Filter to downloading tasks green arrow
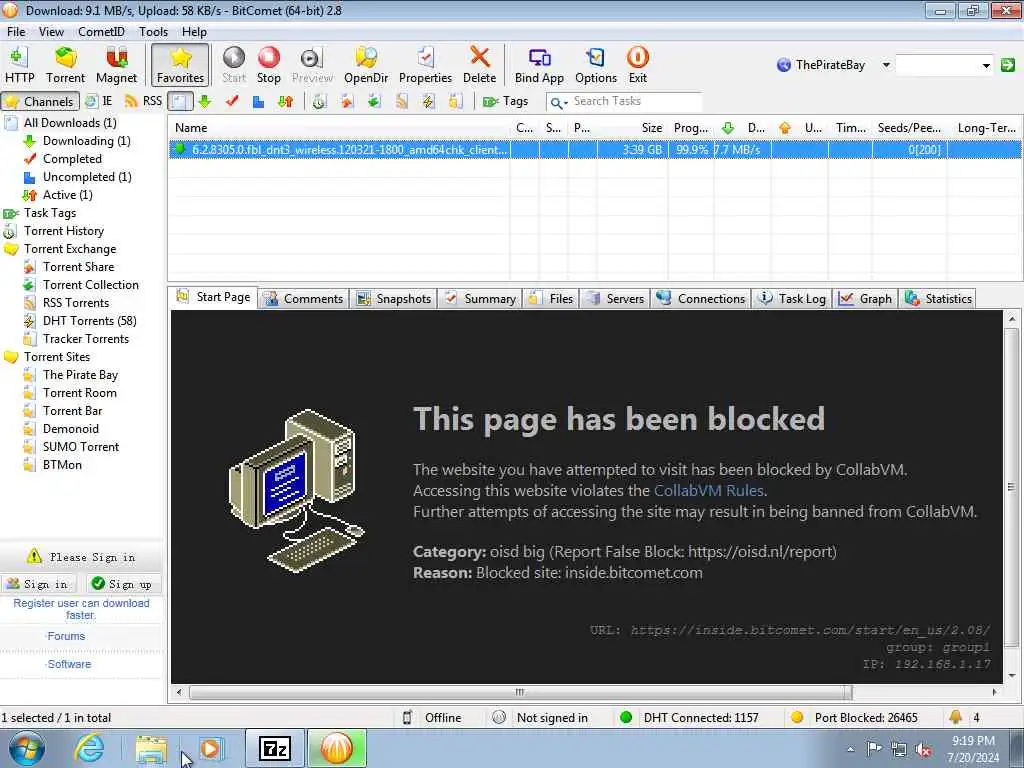This screenshot has height=768, width=1024. pos(204,101)
